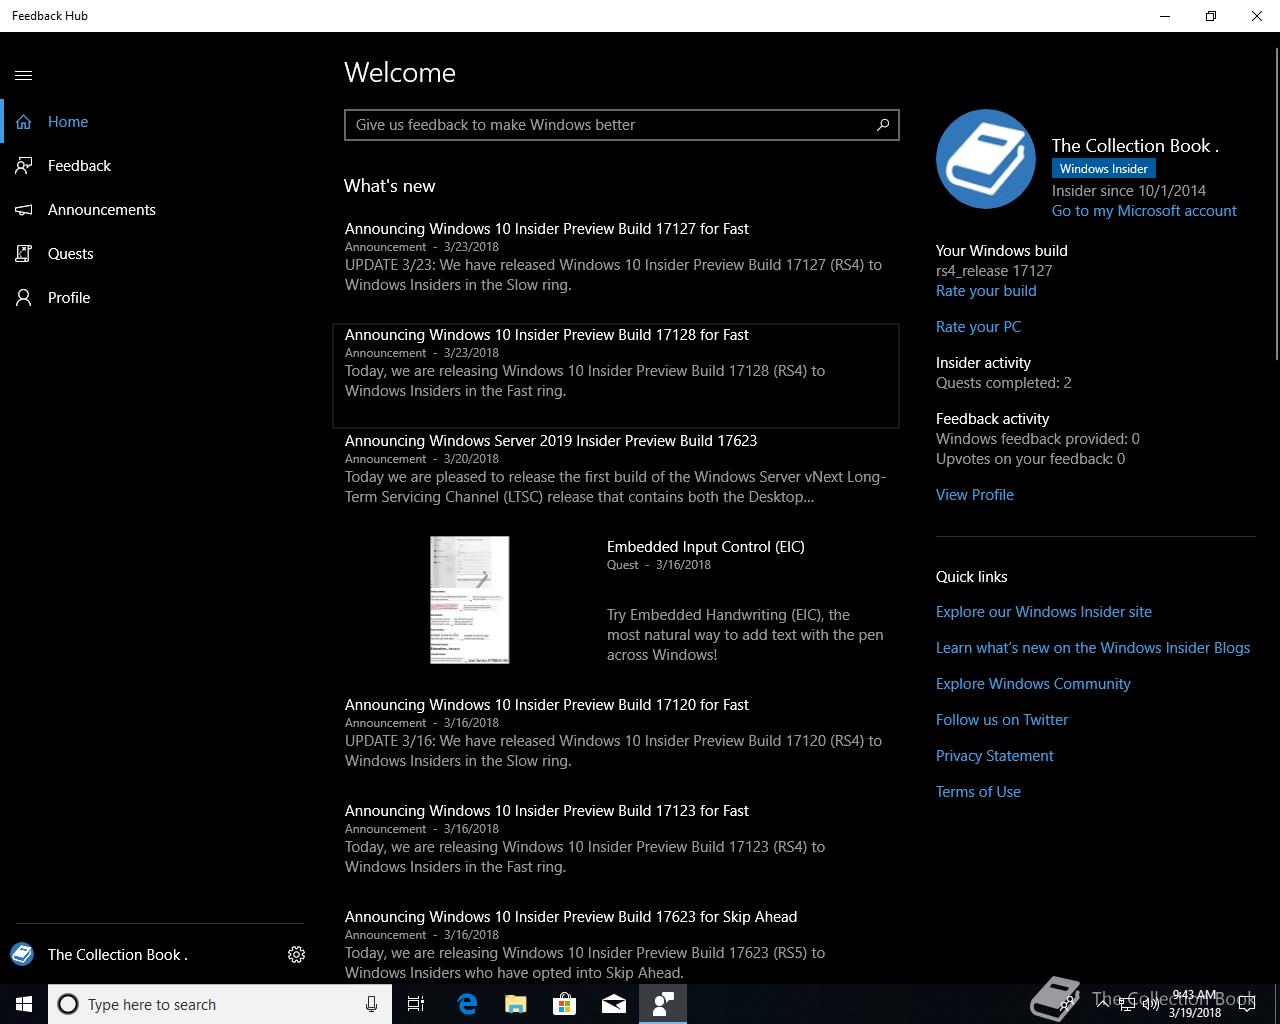Open Task View from taskbar
1280x1024 pixels.
pos(416,1004)
